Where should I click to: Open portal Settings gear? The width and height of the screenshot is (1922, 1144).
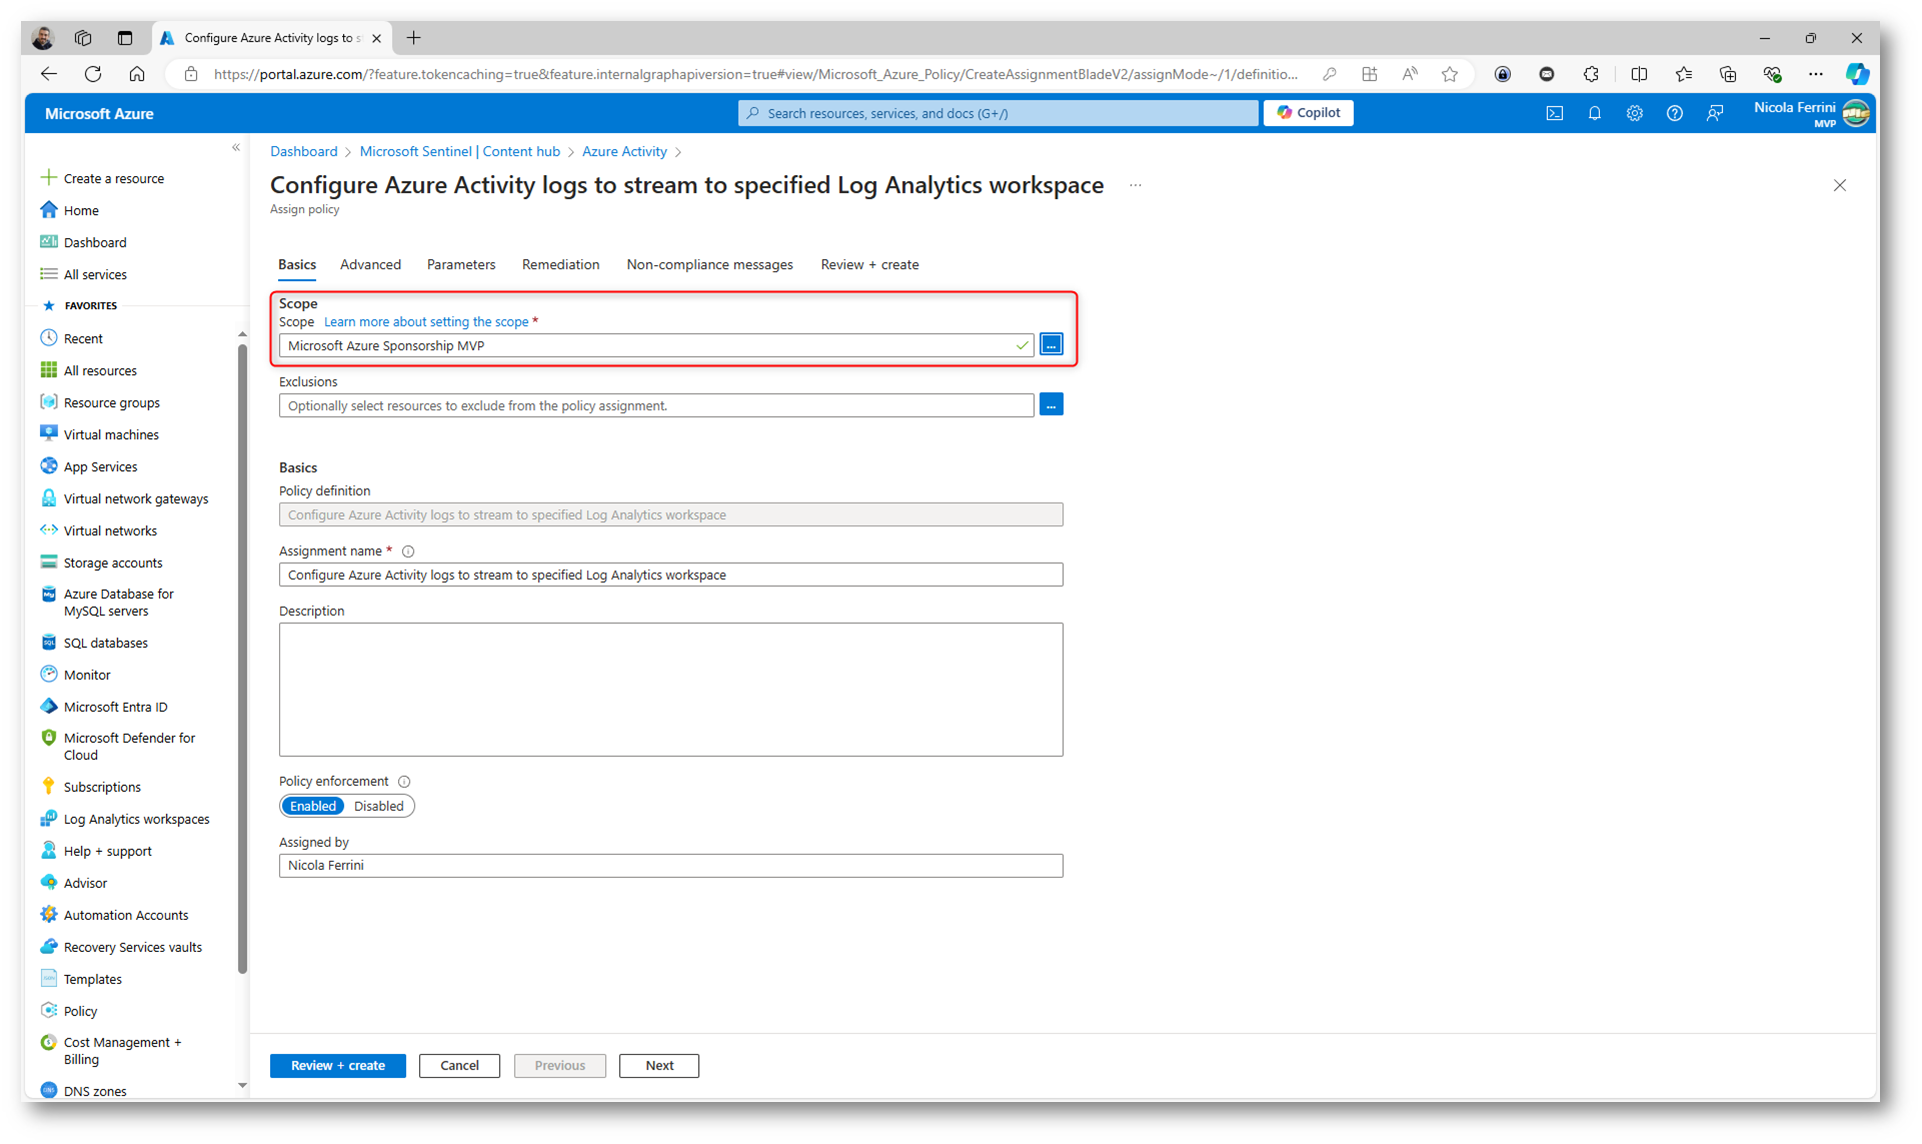1634,113
